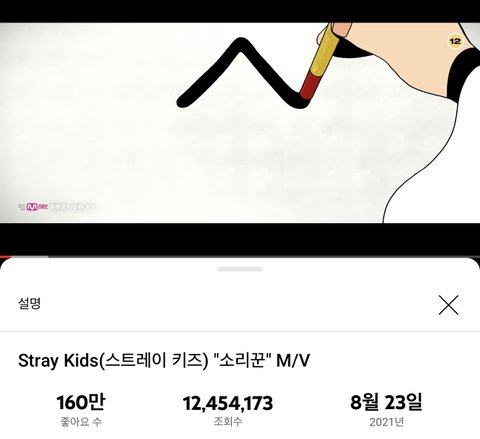Close the 설명 description panel

click(x=448, y=305)
